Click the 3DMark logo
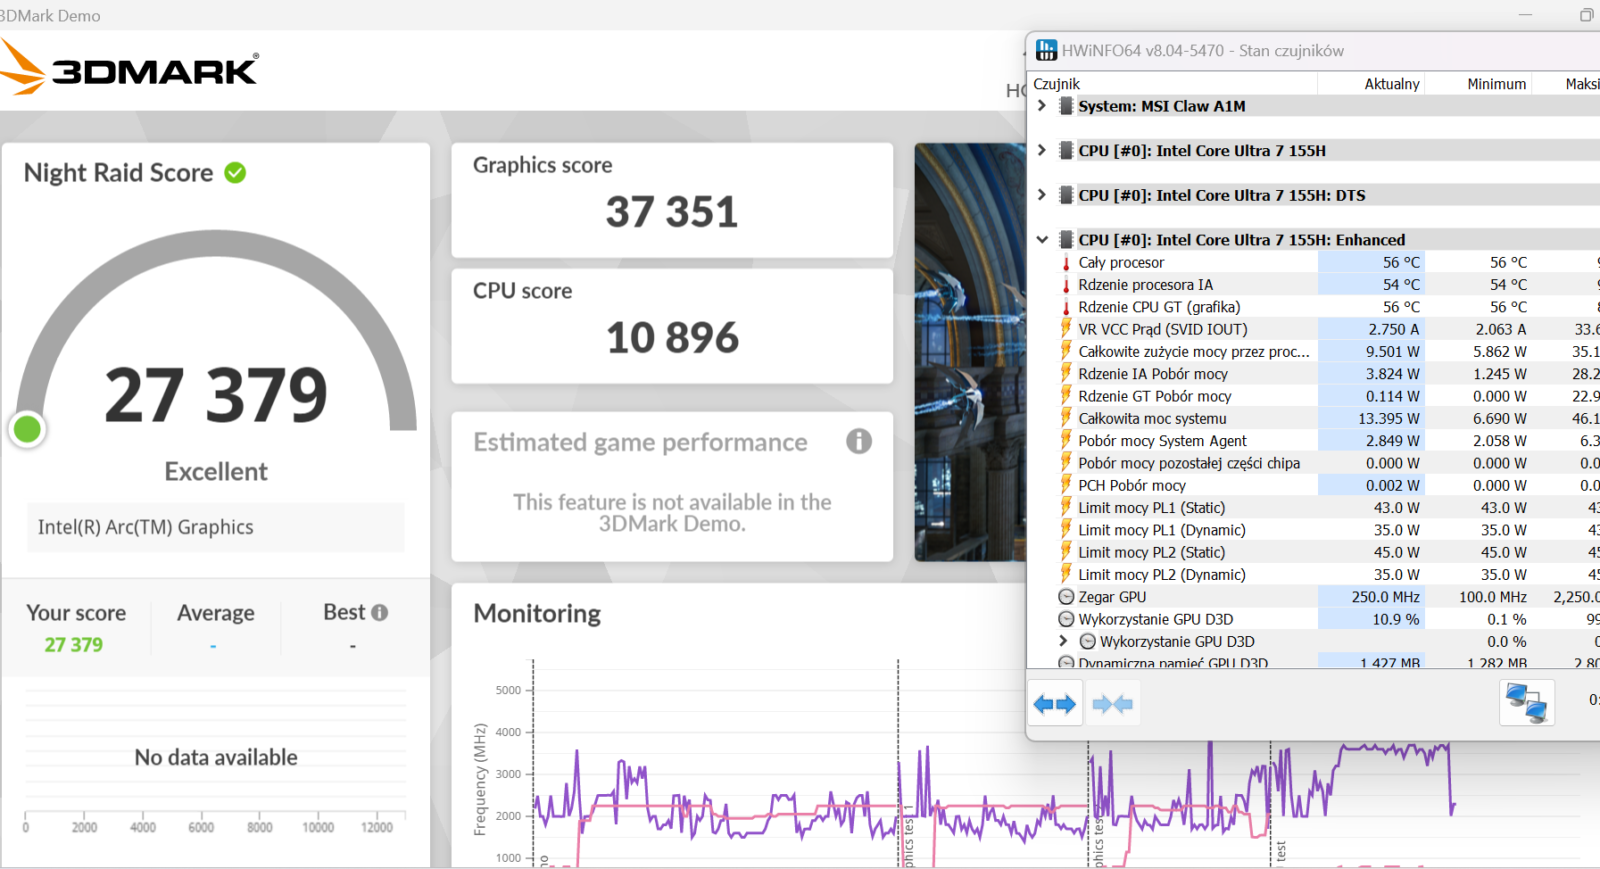This screenshot has height=869, width=1600. (130, 69)
